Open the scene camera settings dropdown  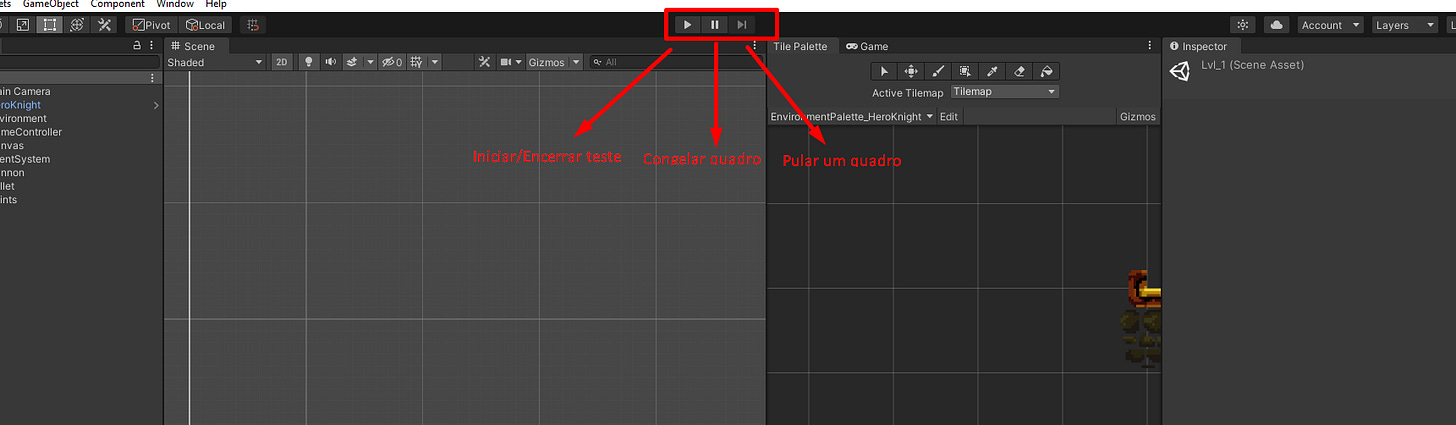[511, 62]
